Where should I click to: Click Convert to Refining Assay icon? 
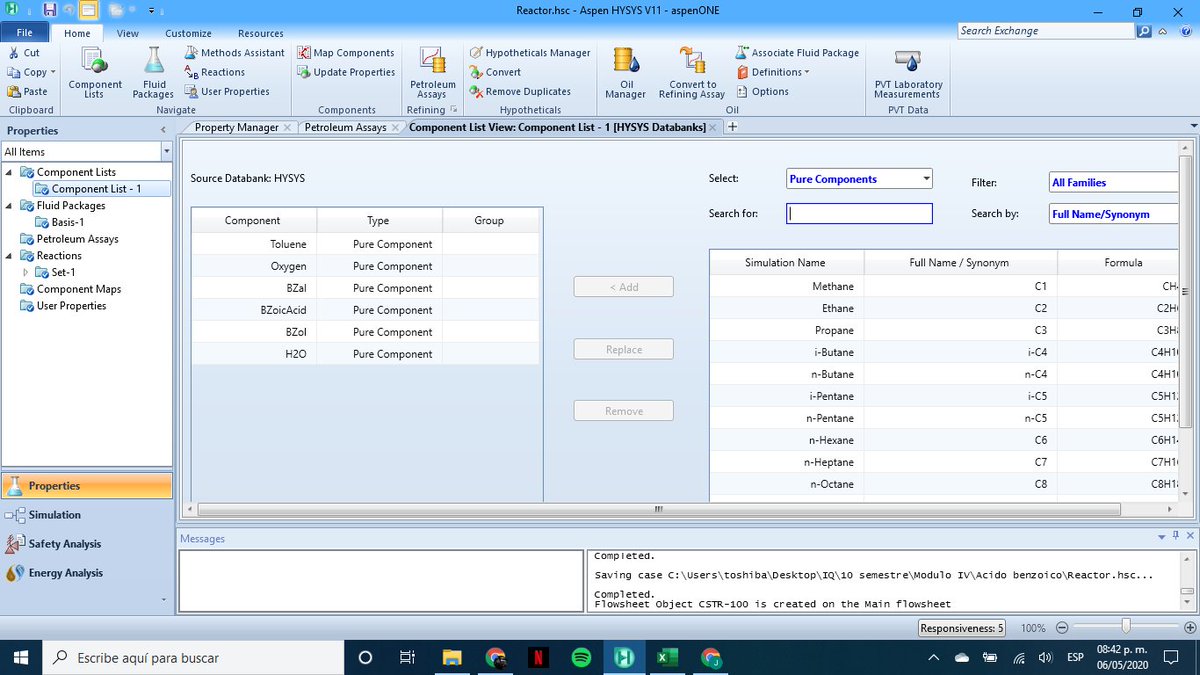click(692, 72)
